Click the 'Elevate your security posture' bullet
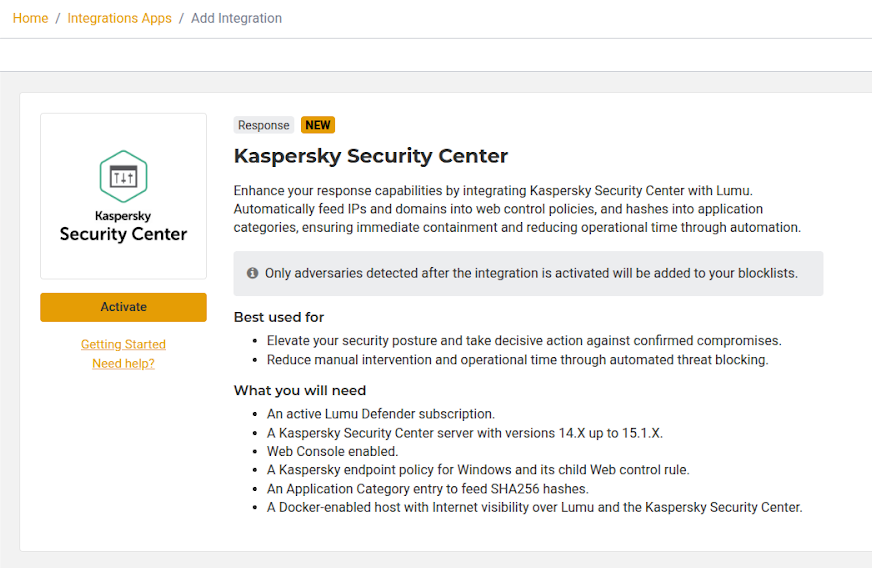Image resolution: width=872 pixels, height=568 pixels. (x=524, y=341)
